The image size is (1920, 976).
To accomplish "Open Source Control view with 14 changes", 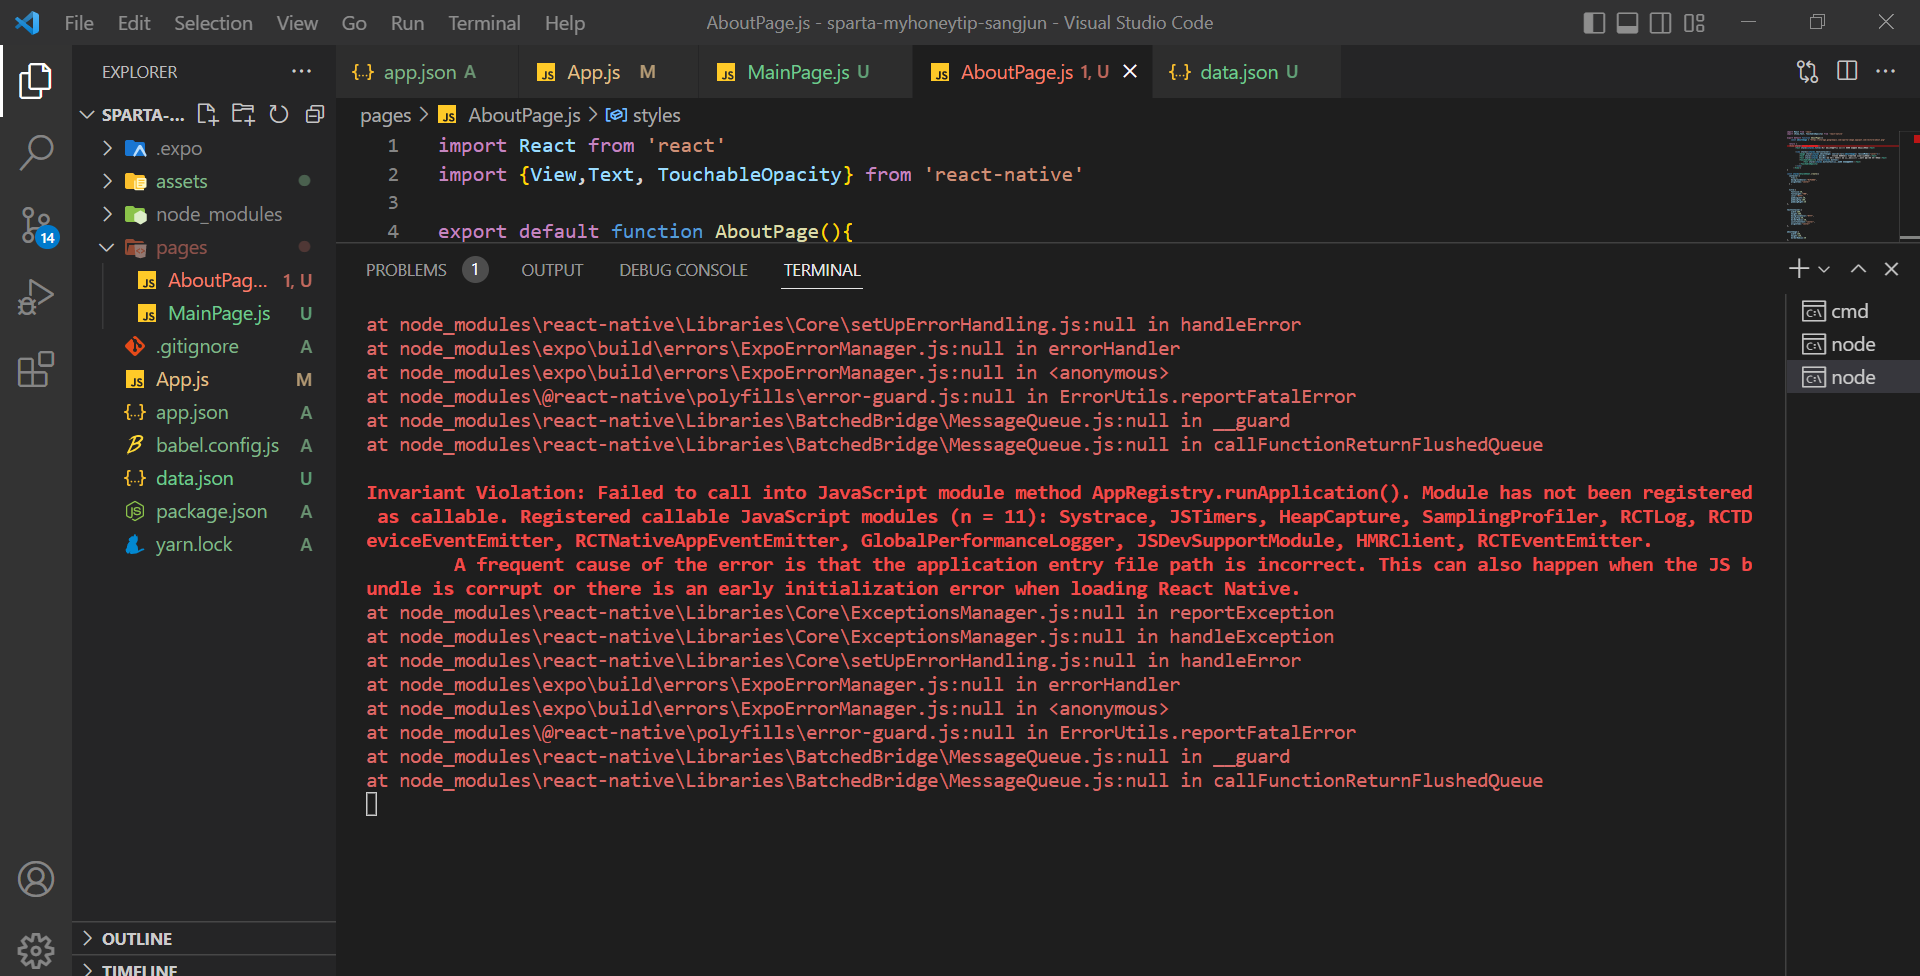I will (36, 225).
